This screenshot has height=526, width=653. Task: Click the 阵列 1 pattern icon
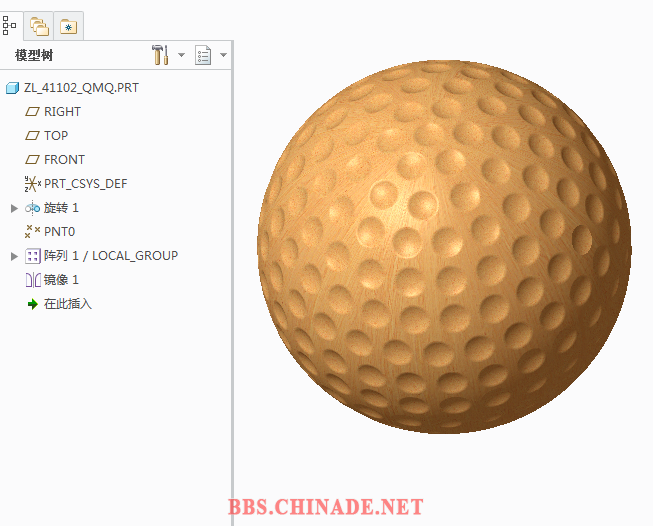tap(33, 256)
